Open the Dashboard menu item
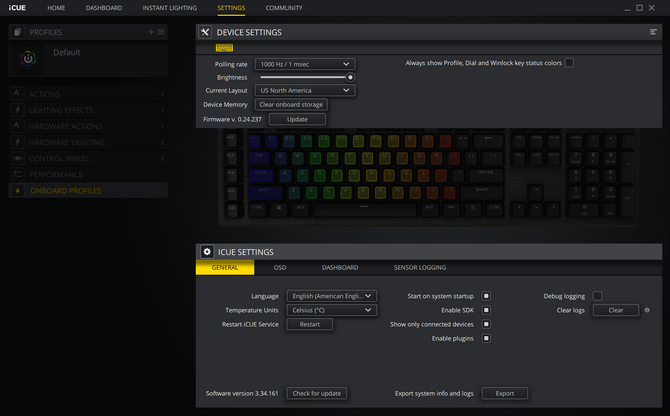This screenshot has height=416, width=670. click(104, 8)
